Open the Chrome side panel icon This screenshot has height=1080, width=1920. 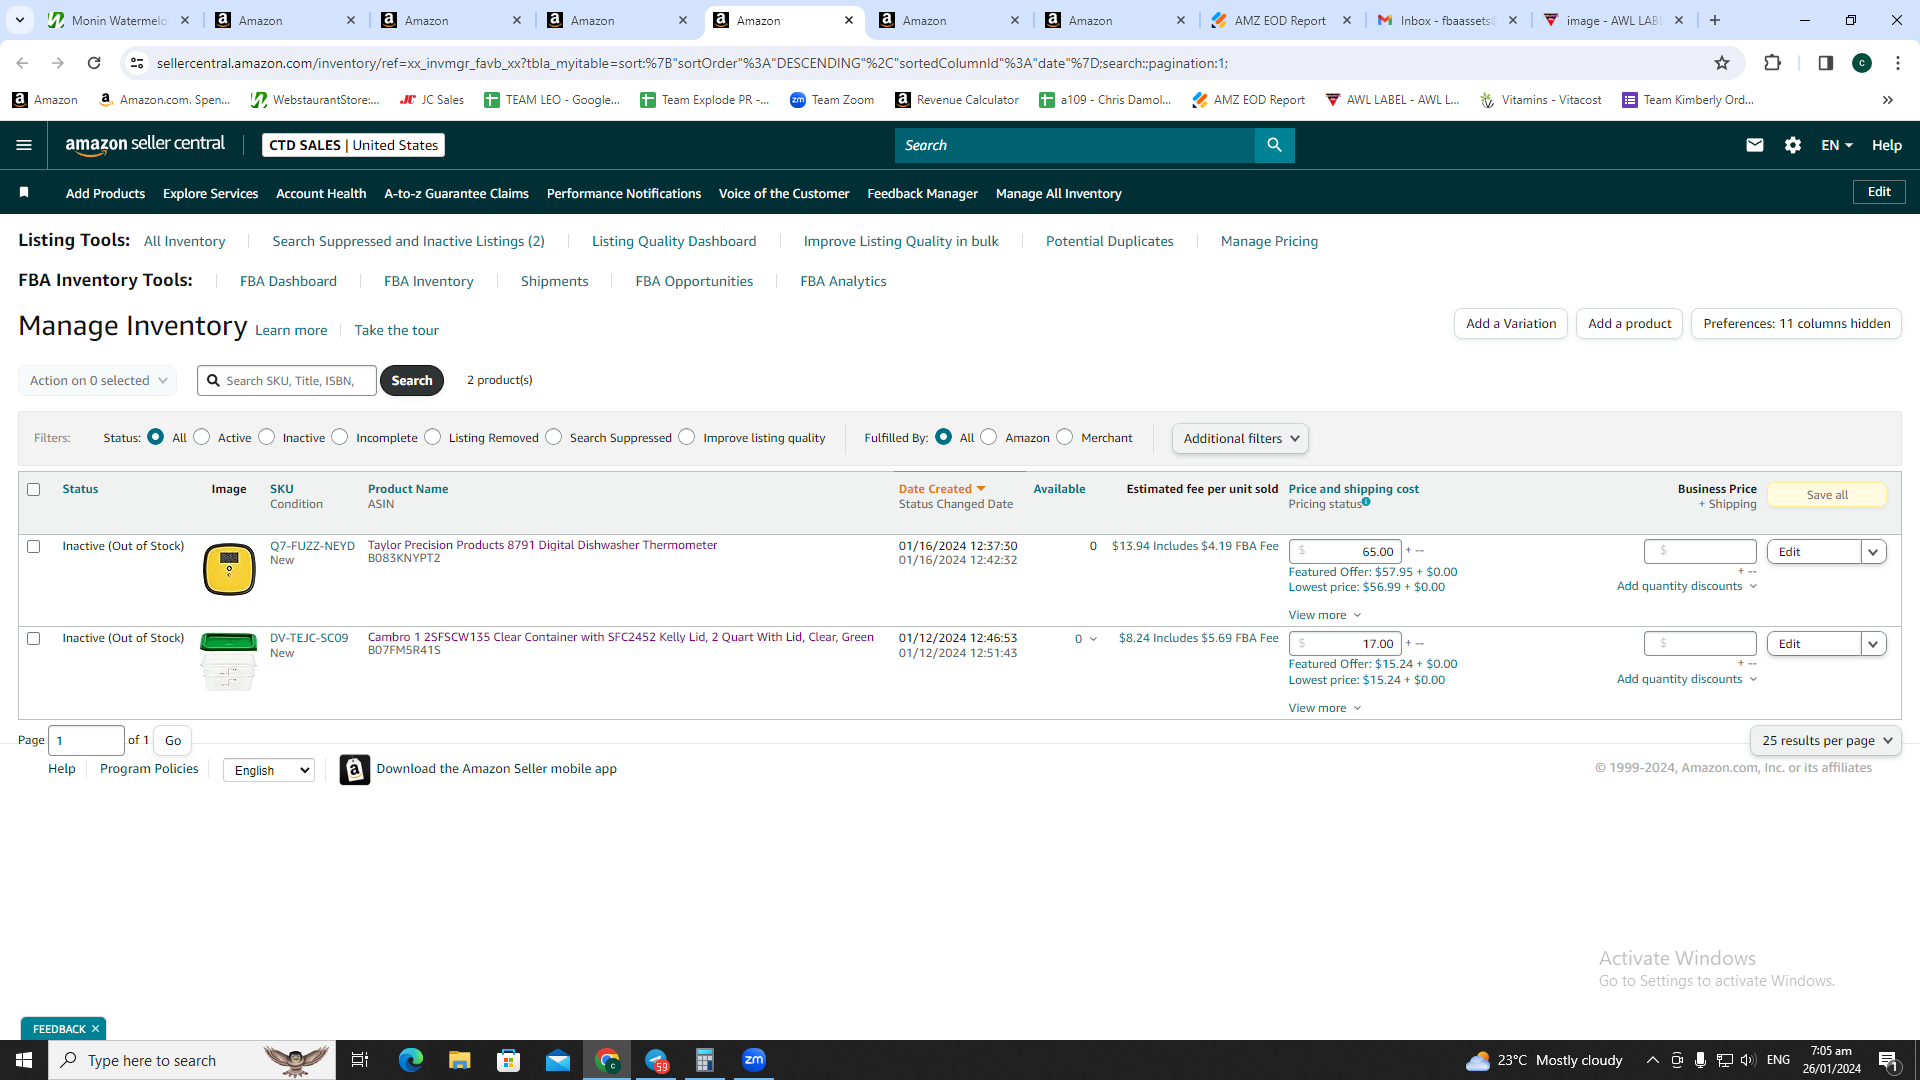[x=1825, y=63]
